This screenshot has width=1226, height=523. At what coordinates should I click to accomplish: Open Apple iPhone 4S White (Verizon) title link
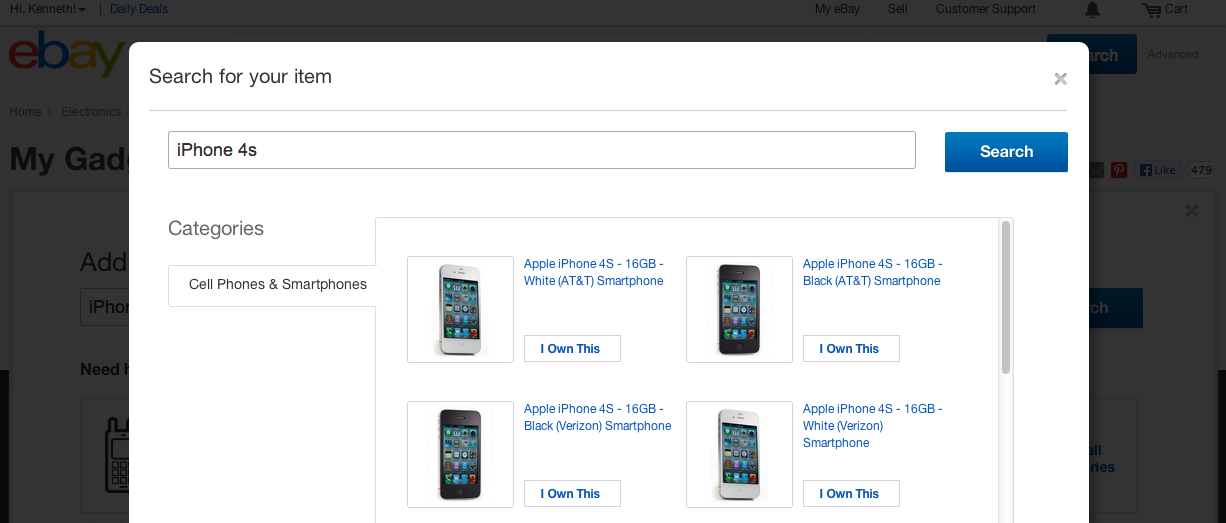pyautogui.click(x=873, y=426)
